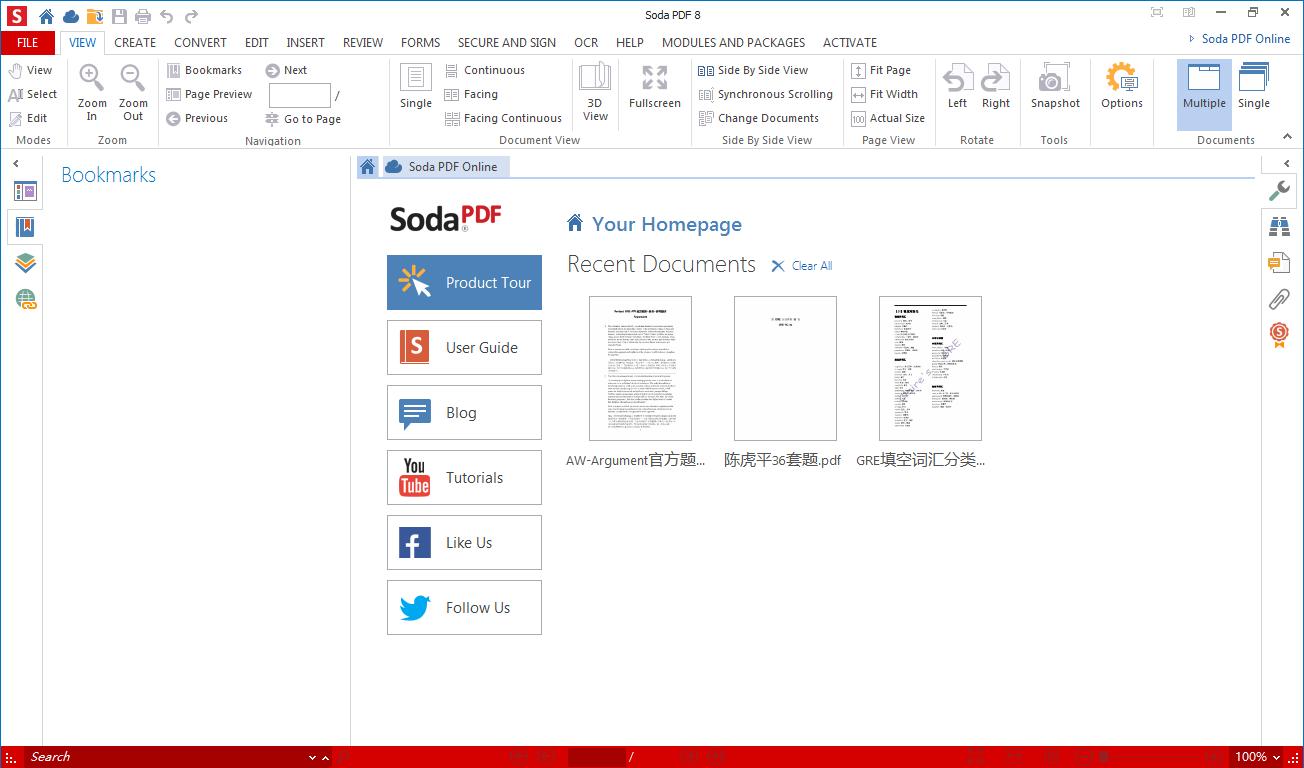The height and width of the screenshot is (768, 1304).
Task: Open the bookmarks sidebar panel icon
Action: click(25, 227)
